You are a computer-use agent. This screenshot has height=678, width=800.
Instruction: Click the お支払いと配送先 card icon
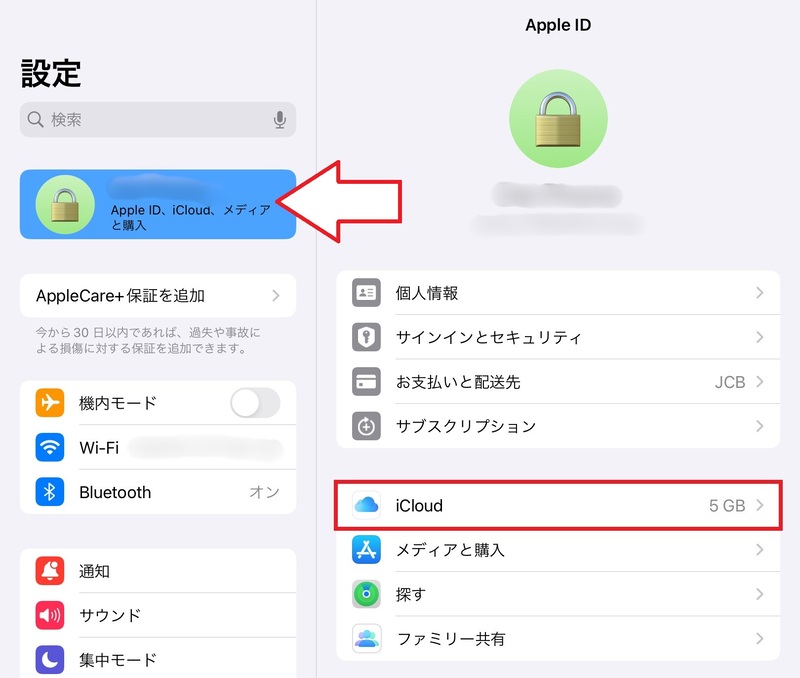[x=366, y=382]
